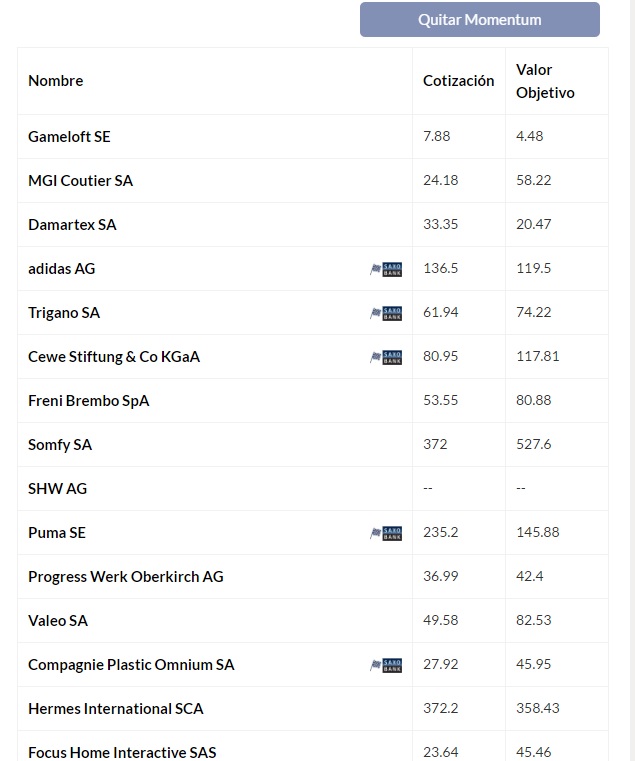Image resolution: width=635 pixels, height=761 pixels.
Task: Click the Saxo Bank icon beside Puma SE
Action: pyautogui.click(x=386, y=533)
